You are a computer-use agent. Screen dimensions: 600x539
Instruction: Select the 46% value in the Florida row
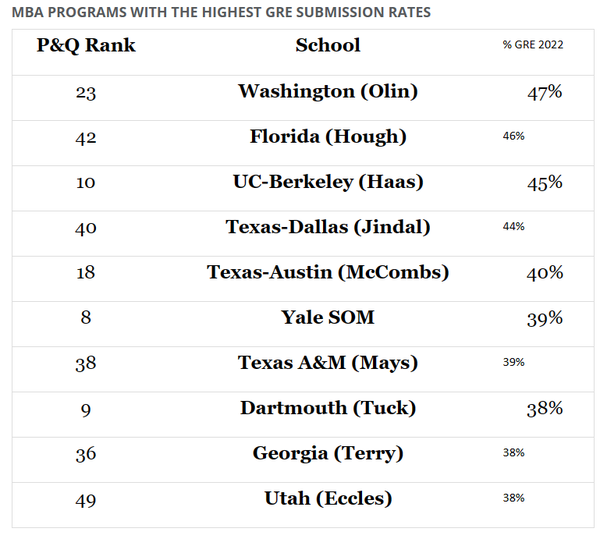[513, 136]
